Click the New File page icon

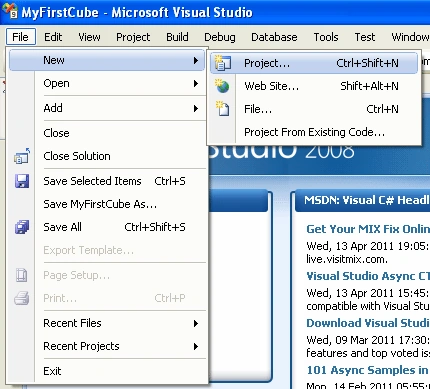point(222,109)
